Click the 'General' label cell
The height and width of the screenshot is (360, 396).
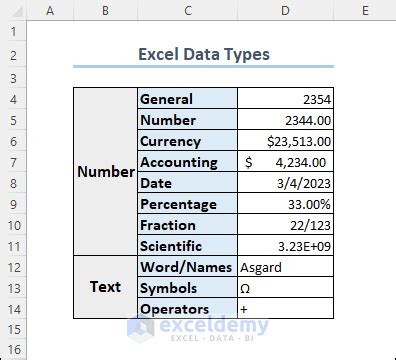tap(188, 99)
